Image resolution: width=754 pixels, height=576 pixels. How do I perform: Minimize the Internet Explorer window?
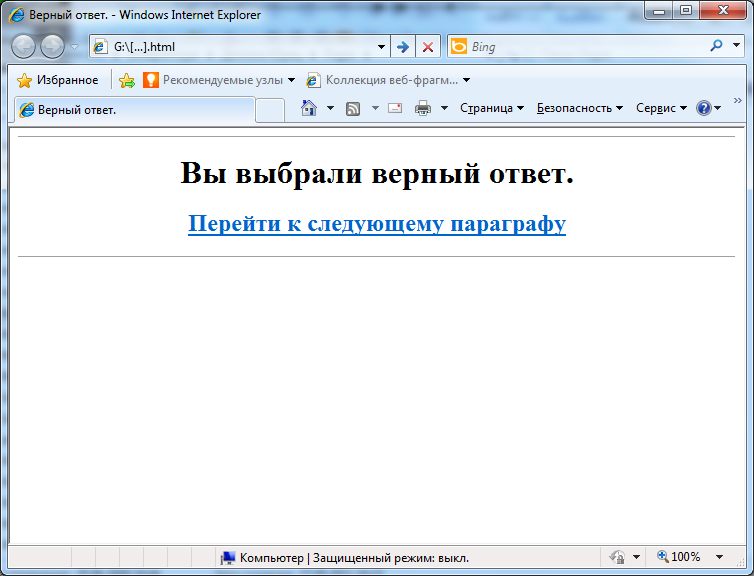659,11
